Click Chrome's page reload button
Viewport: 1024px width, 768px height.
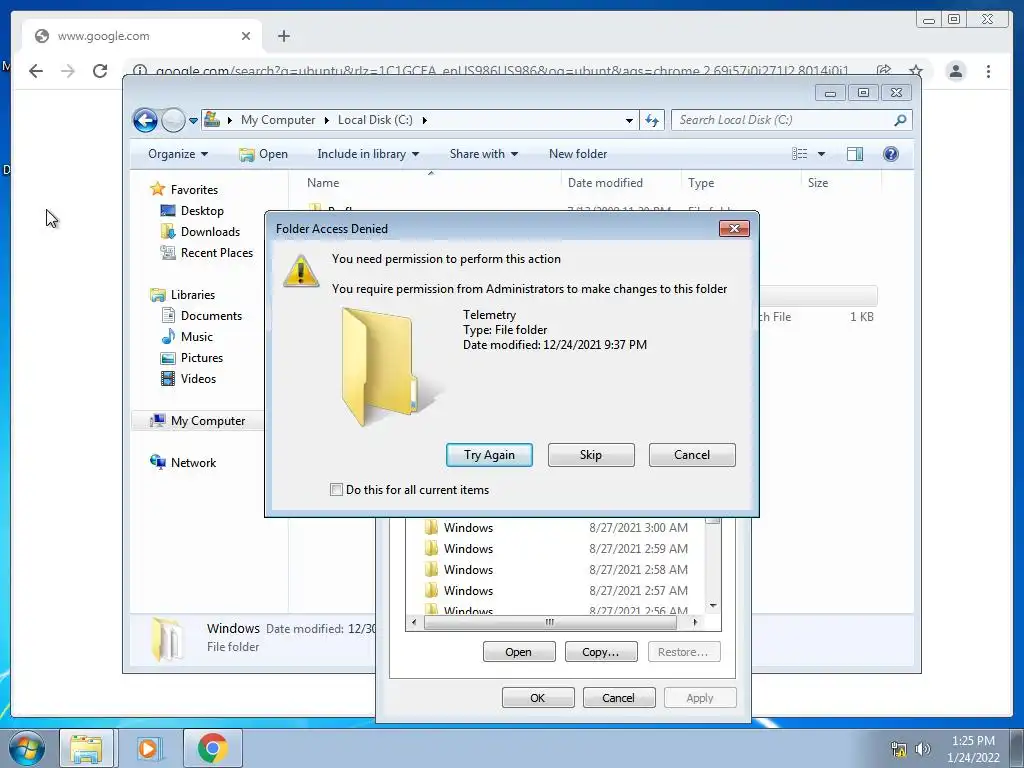pyautogui.click(x=100, y=71)
